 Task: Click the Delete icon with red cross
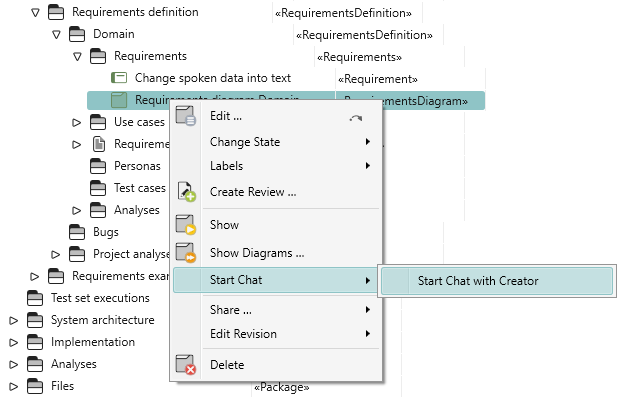(x=185, y=365)
